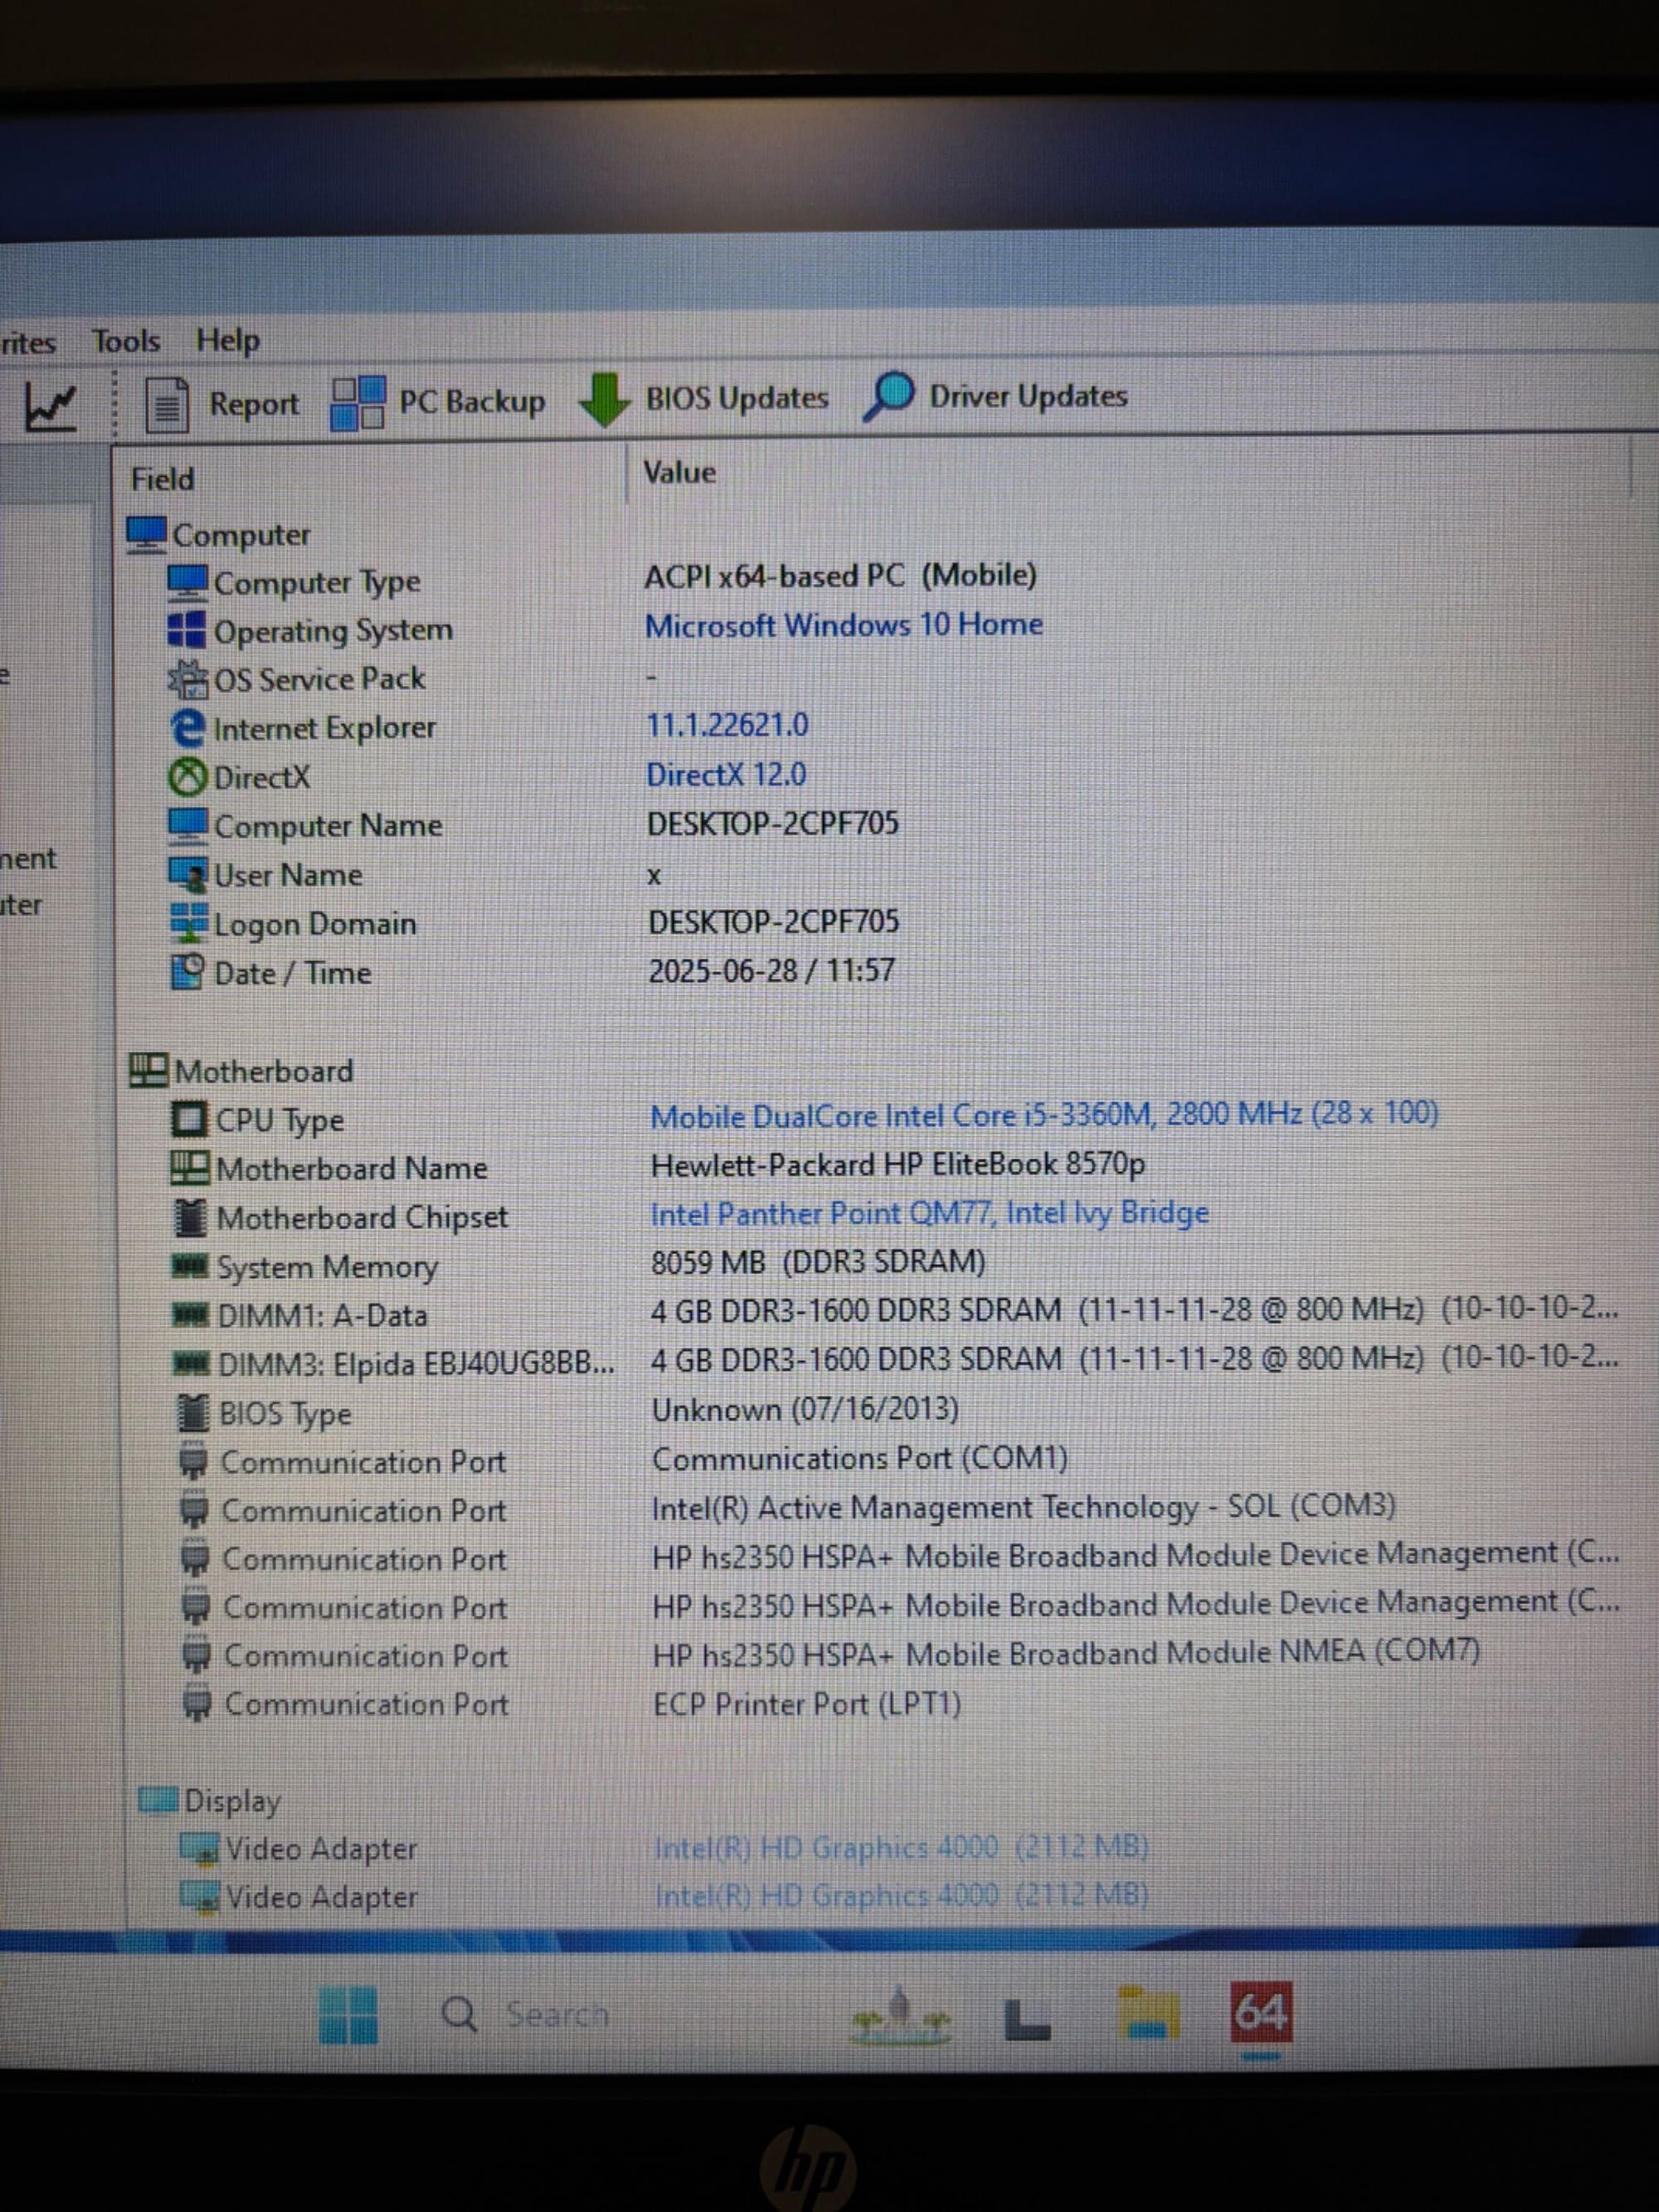This screenshot has width=1659, height=2212.
Task: Click the OS Service Pack gear icon
Action: 188,680
